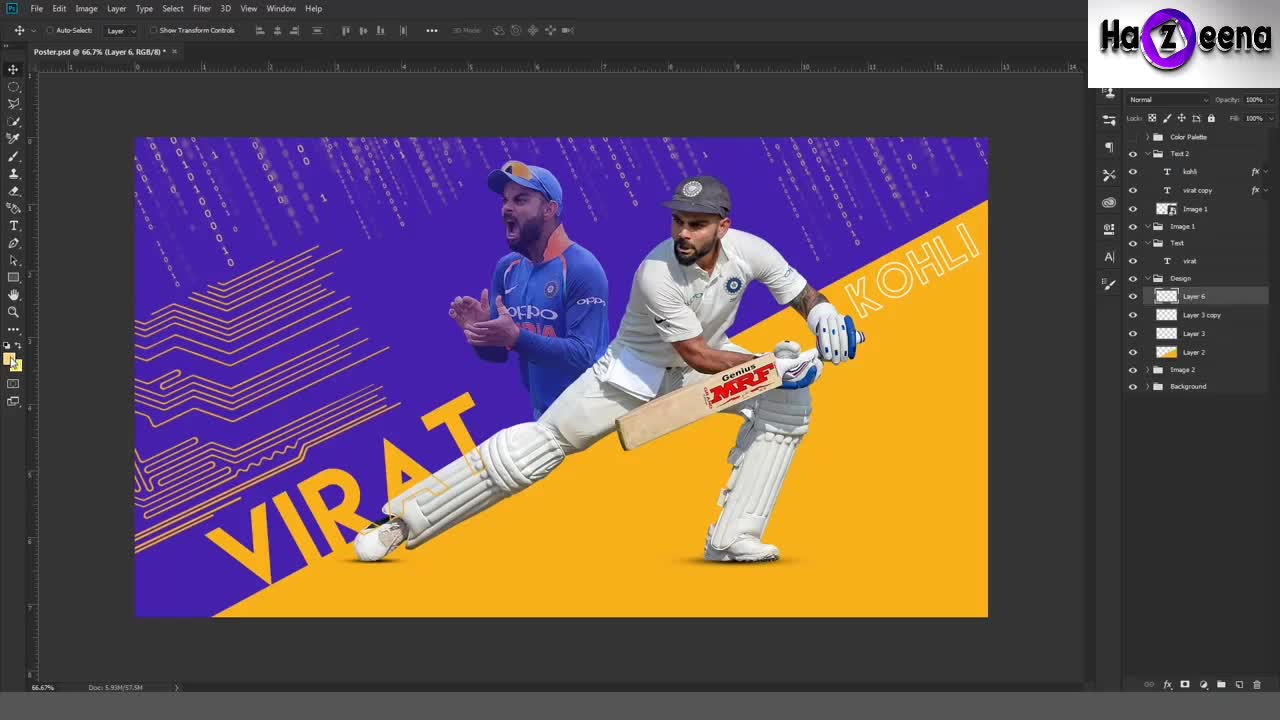The height and width of the screenshot is (720, 1280).
Task: Select the Path Selection tool
Action: tap(13, 260)
